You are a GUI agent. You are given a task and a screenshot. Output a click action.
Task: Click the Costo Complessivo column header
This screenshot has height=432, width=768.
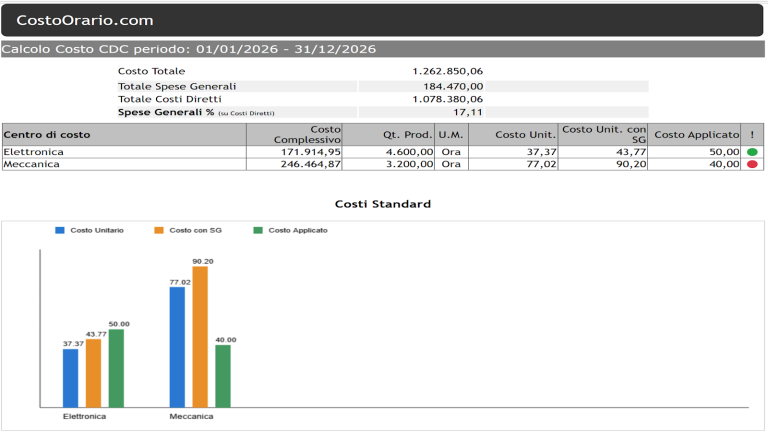(x=308, y=134)
